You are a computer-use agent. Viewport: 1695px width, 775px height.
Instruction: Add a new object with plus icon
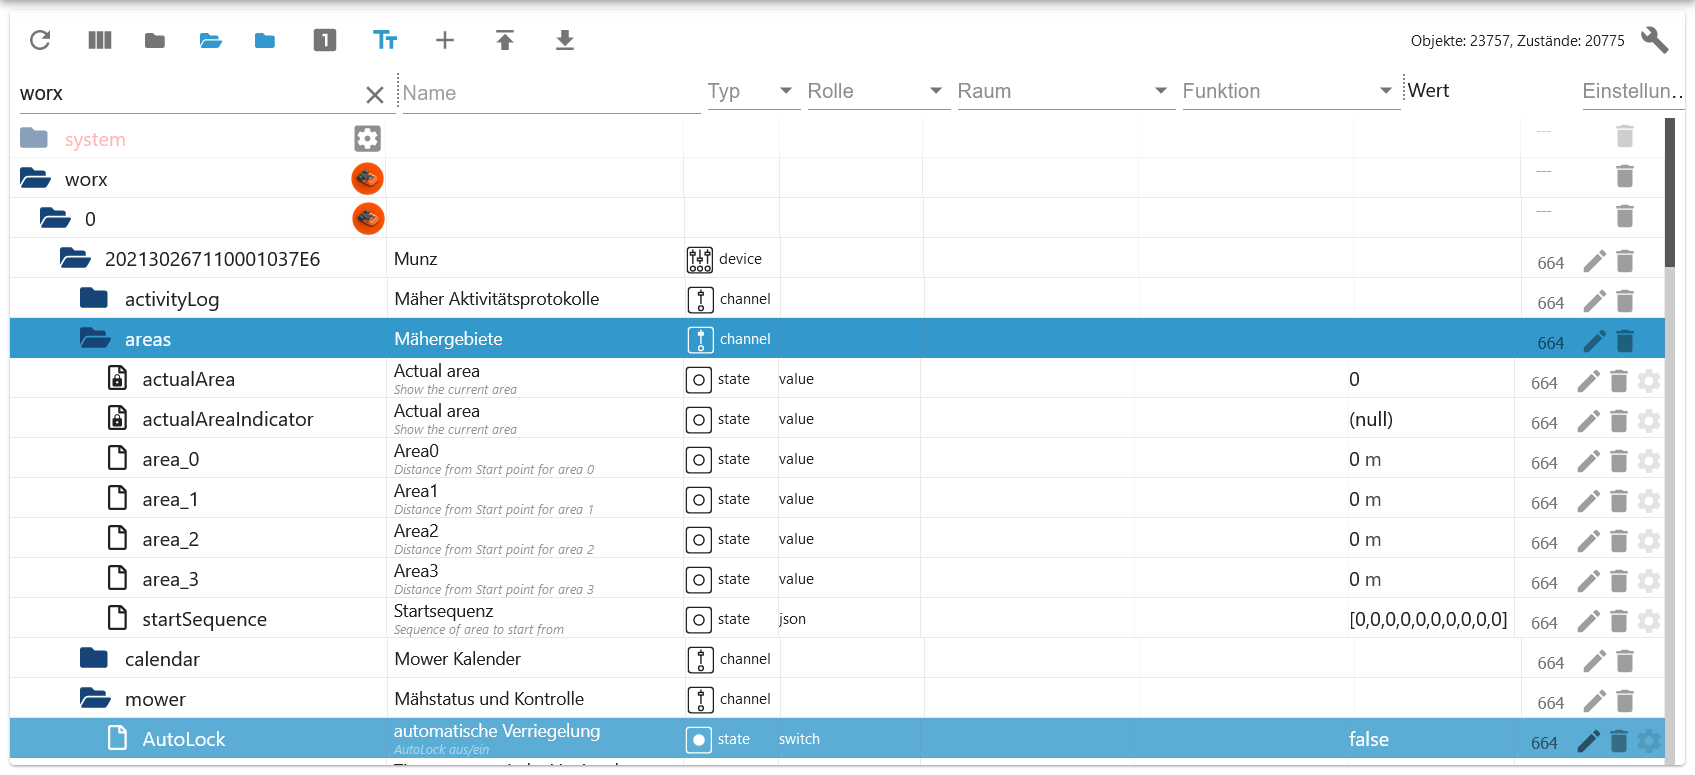tap(445, 40)
